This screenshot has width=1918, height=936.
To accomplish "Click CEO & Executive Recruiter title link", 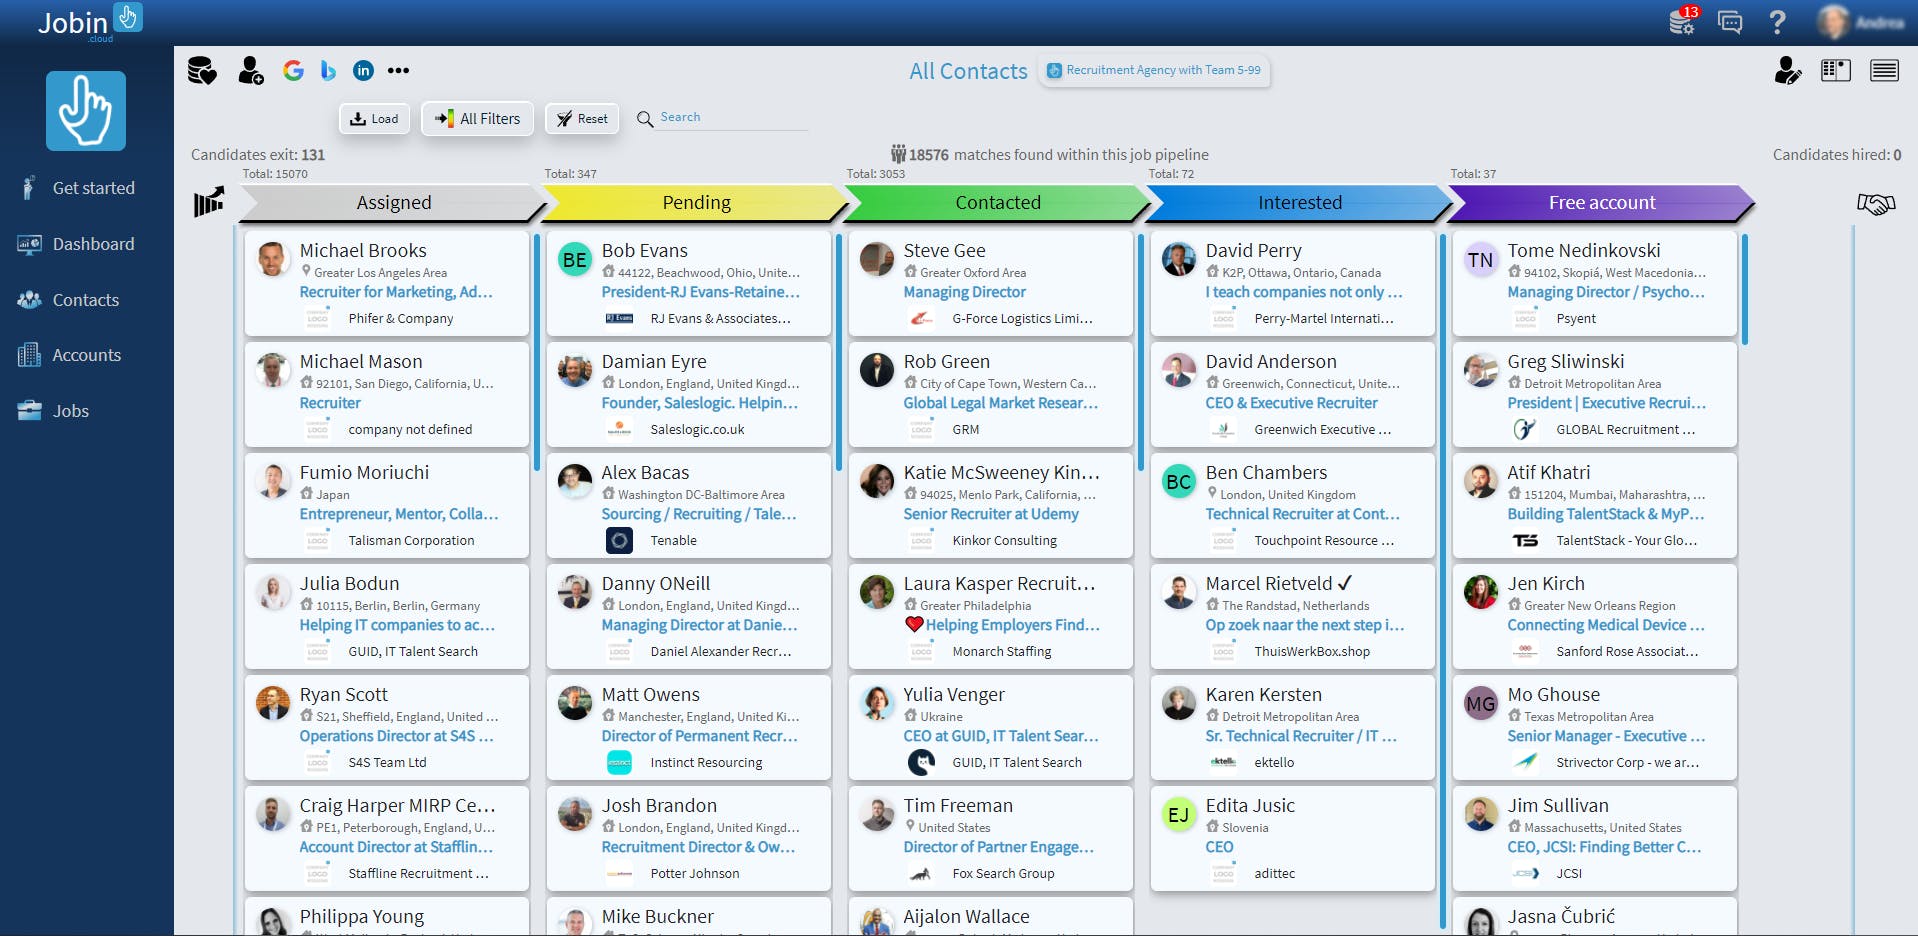I will tap(1291, 403).
